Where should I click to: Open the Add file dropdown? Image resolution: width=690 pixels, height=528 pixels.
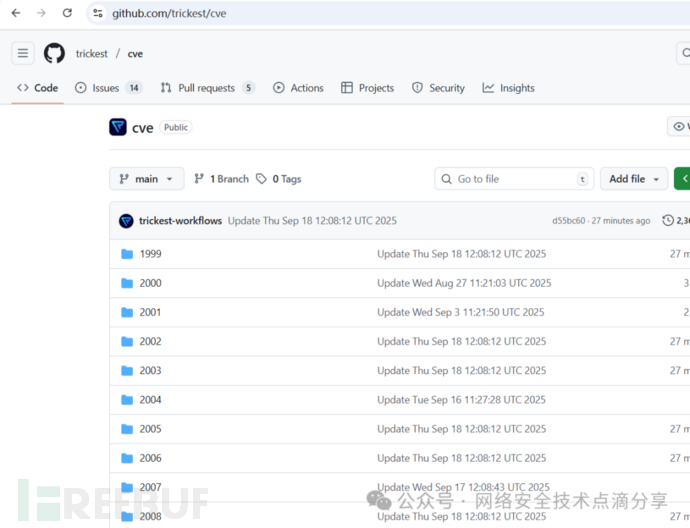coord(634,179)
